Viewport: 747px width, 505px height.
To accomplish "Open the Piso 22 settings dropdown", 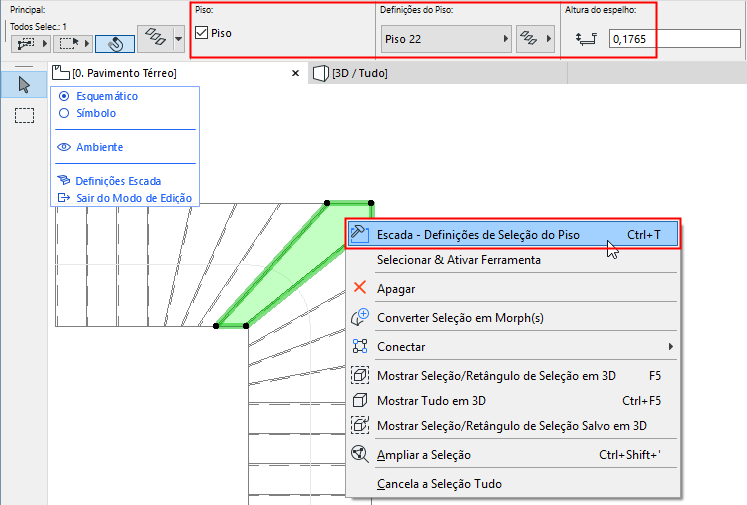I will pyautogui.click(x=446, y=39).
